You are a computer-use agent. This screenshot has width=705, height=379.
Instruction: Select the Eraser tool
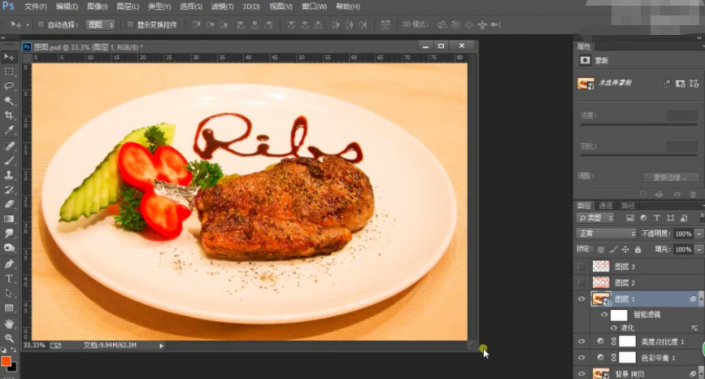pyautogui.click(x=9, y=204)
